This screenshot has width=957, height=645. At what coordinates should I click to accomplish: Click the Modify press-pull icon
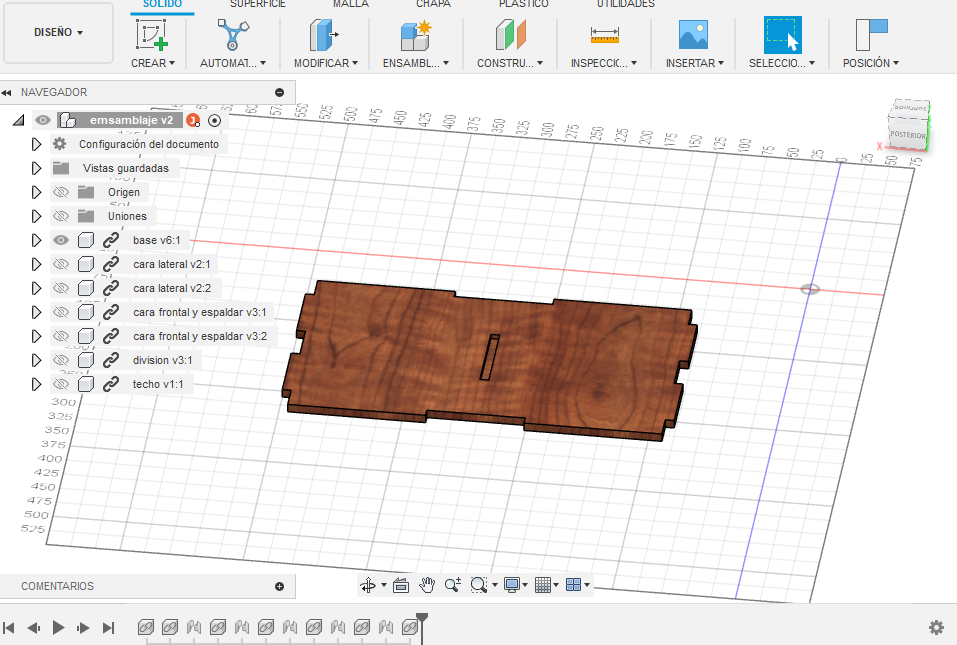(324, 35)
